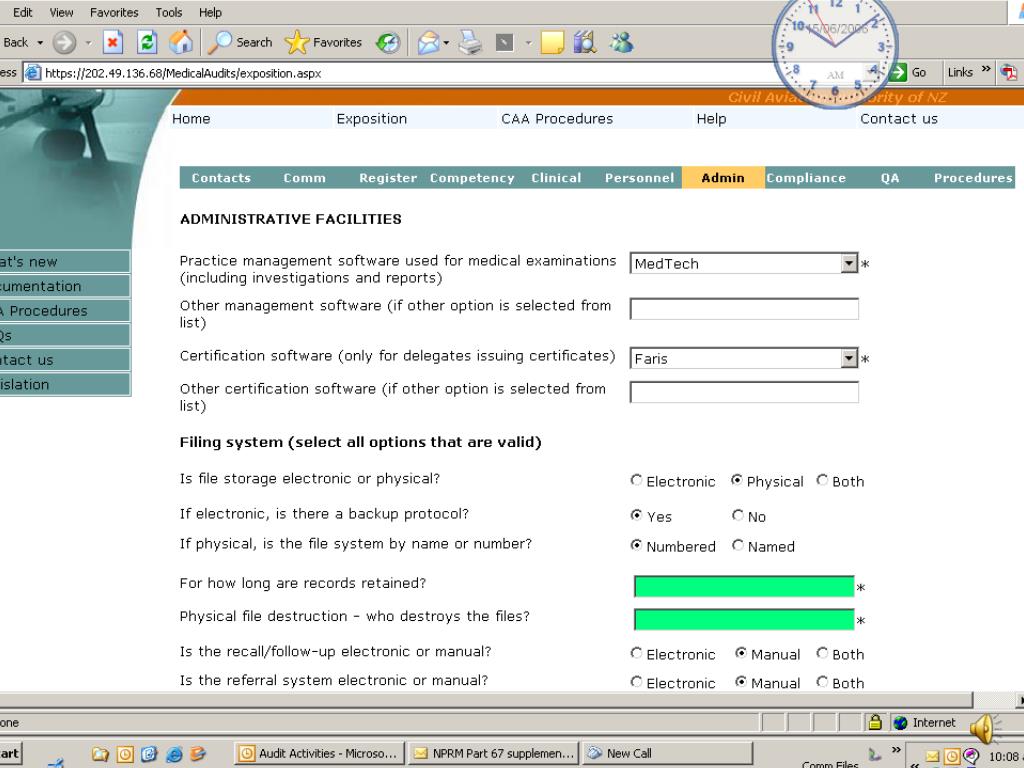
Task: Select Yes for backup protocol
Action: [636, 515]
